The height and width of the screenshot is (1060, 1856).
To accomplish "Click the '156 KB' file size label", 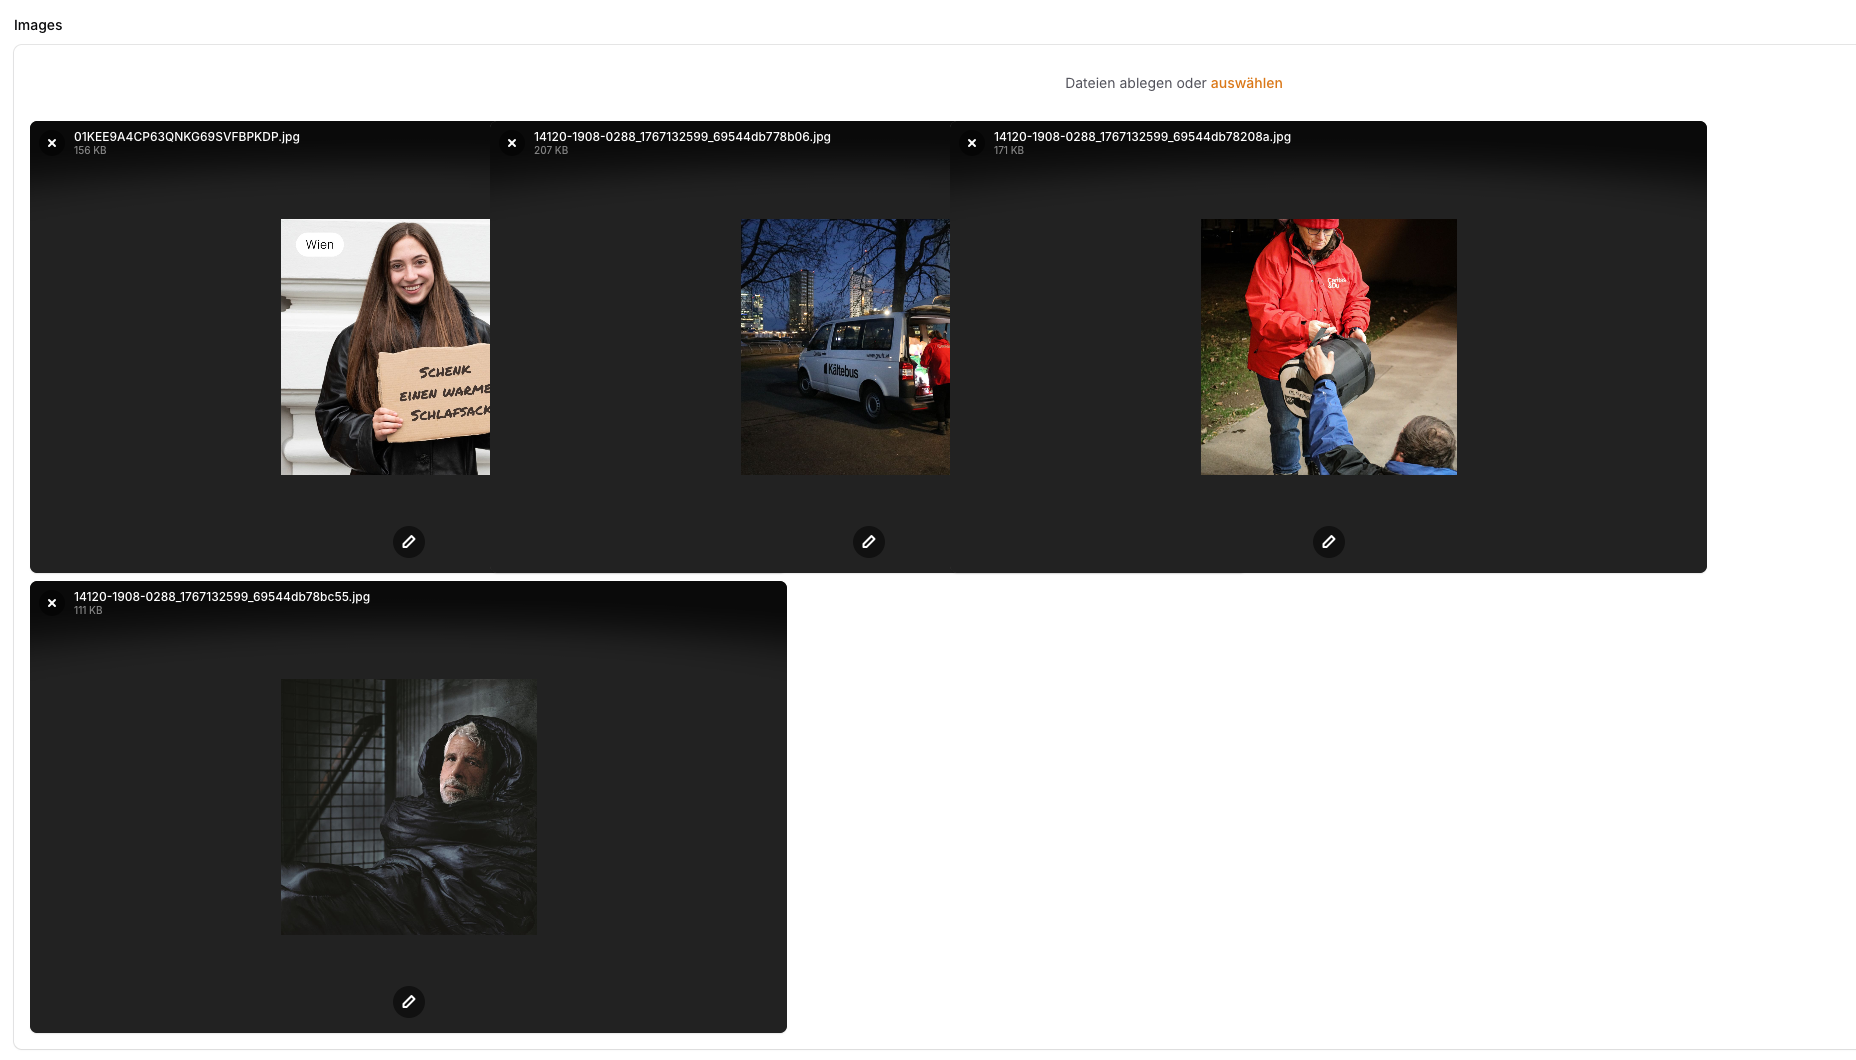I will click(x=90, y=151).
